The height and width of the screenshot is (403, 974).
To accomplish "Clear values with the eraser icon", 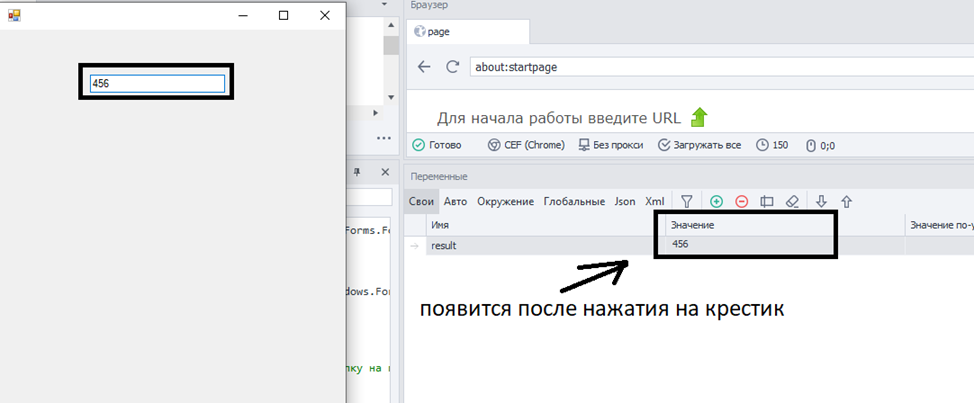I will point(792,201).
